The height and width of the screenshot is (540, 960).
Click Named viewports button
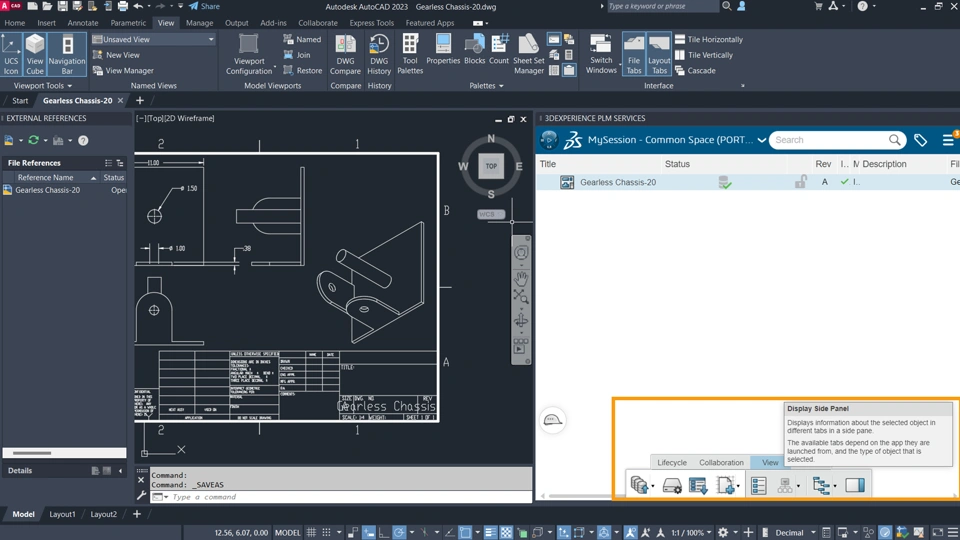(302, 39)
